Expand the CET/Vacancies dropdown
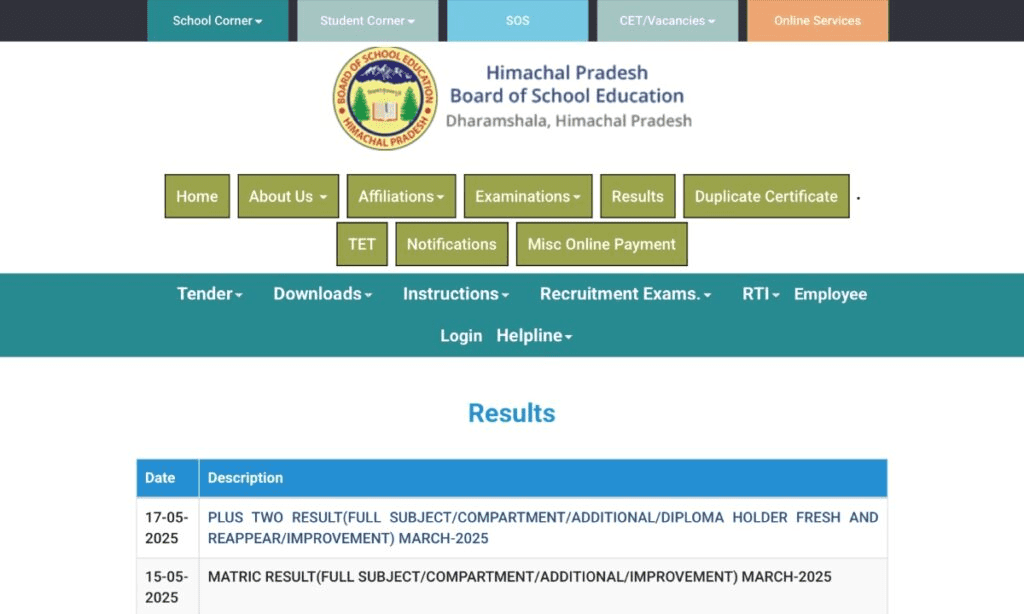Viewport: 1024px width, 614px height. (667, 21)
